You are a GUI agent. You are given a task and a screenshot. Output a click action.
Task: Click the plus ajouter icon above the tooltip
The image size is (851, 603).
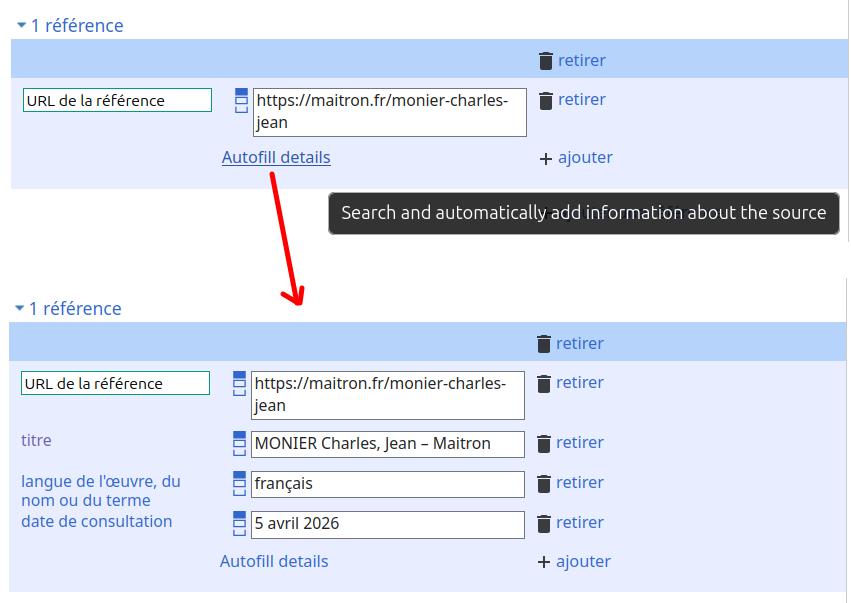(x=546, y=158)
